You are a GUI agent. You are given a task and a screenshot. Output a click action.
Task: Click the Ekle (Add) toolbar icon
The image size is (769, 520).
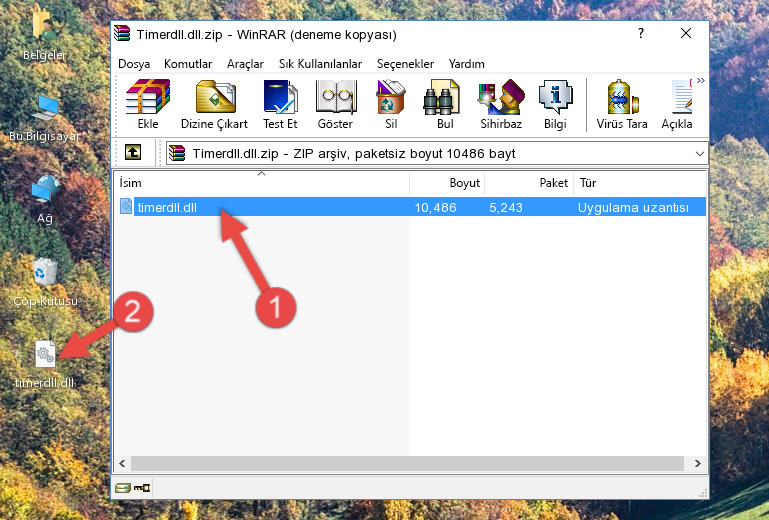[148, 104]
